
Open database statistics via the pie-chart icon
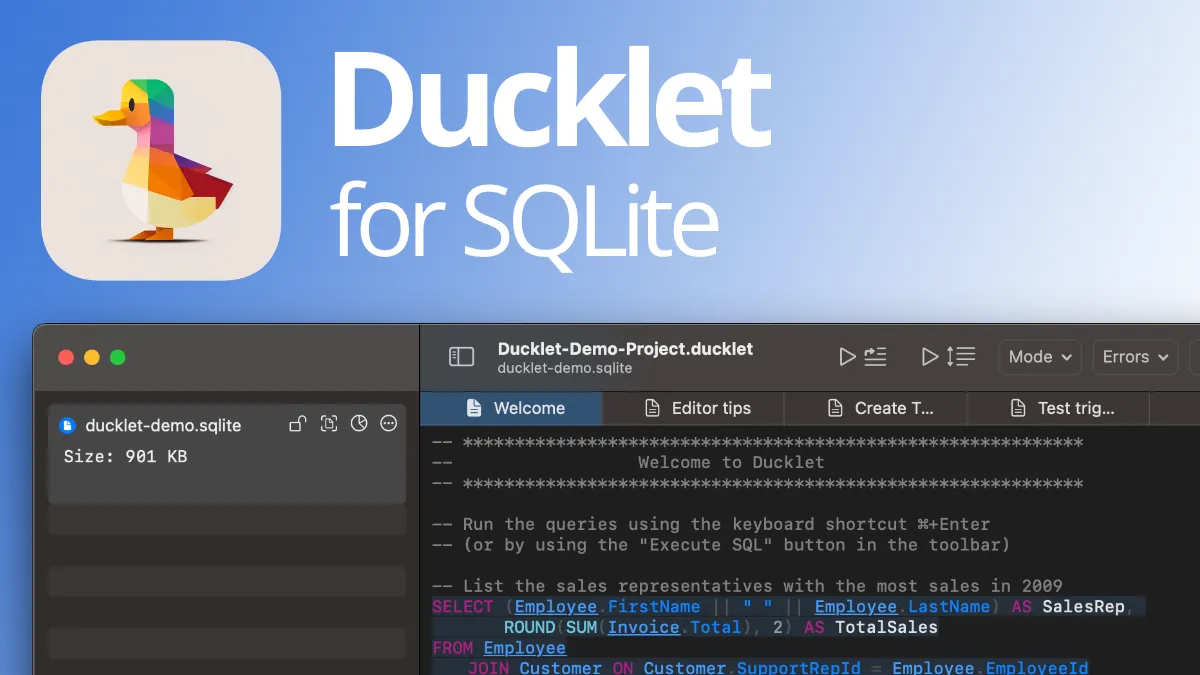click(360, 423)
